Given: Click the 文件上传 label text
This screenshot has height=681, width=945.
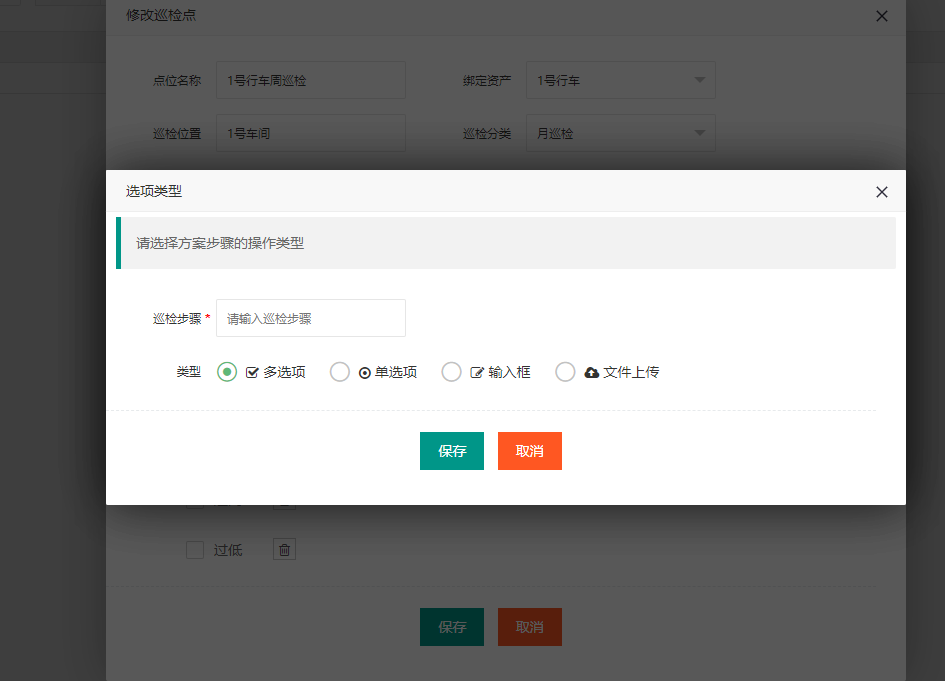Looking at the screenshot, I should (x=631, y=372).
